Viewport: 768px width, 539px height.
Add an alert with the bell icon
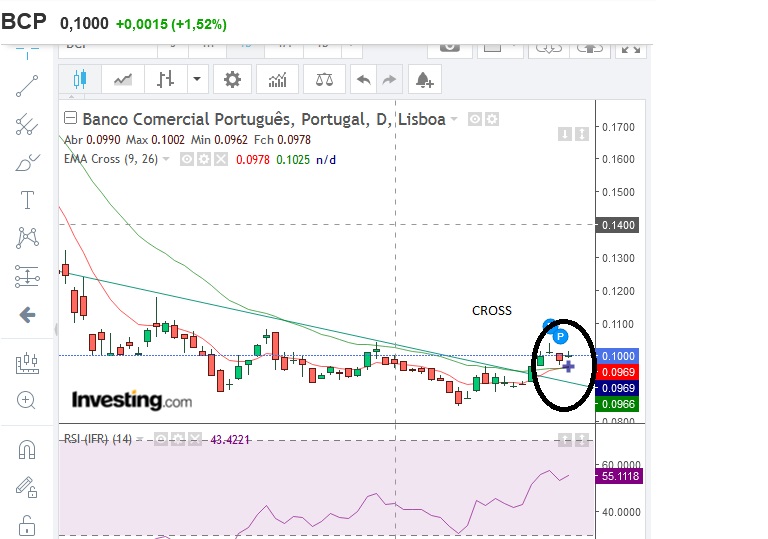425,79
